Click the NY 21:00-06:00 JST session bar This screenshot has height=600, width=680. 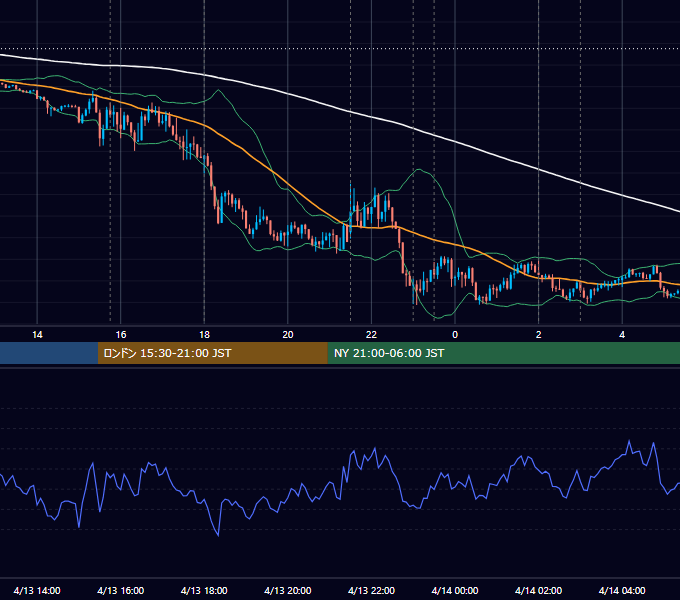503,353
